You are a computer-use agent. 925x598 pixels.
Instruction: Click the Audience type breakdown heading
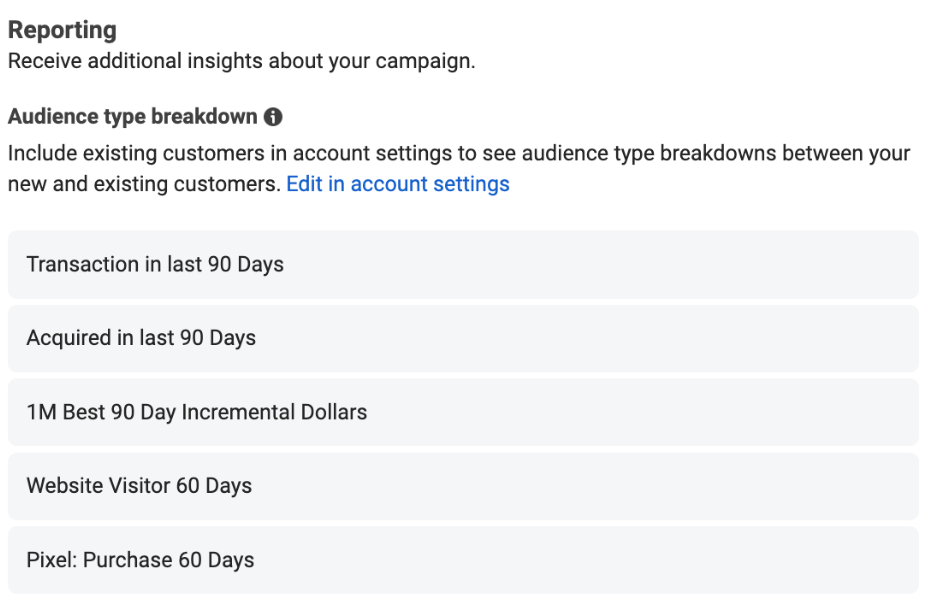(x=133, y=117)
